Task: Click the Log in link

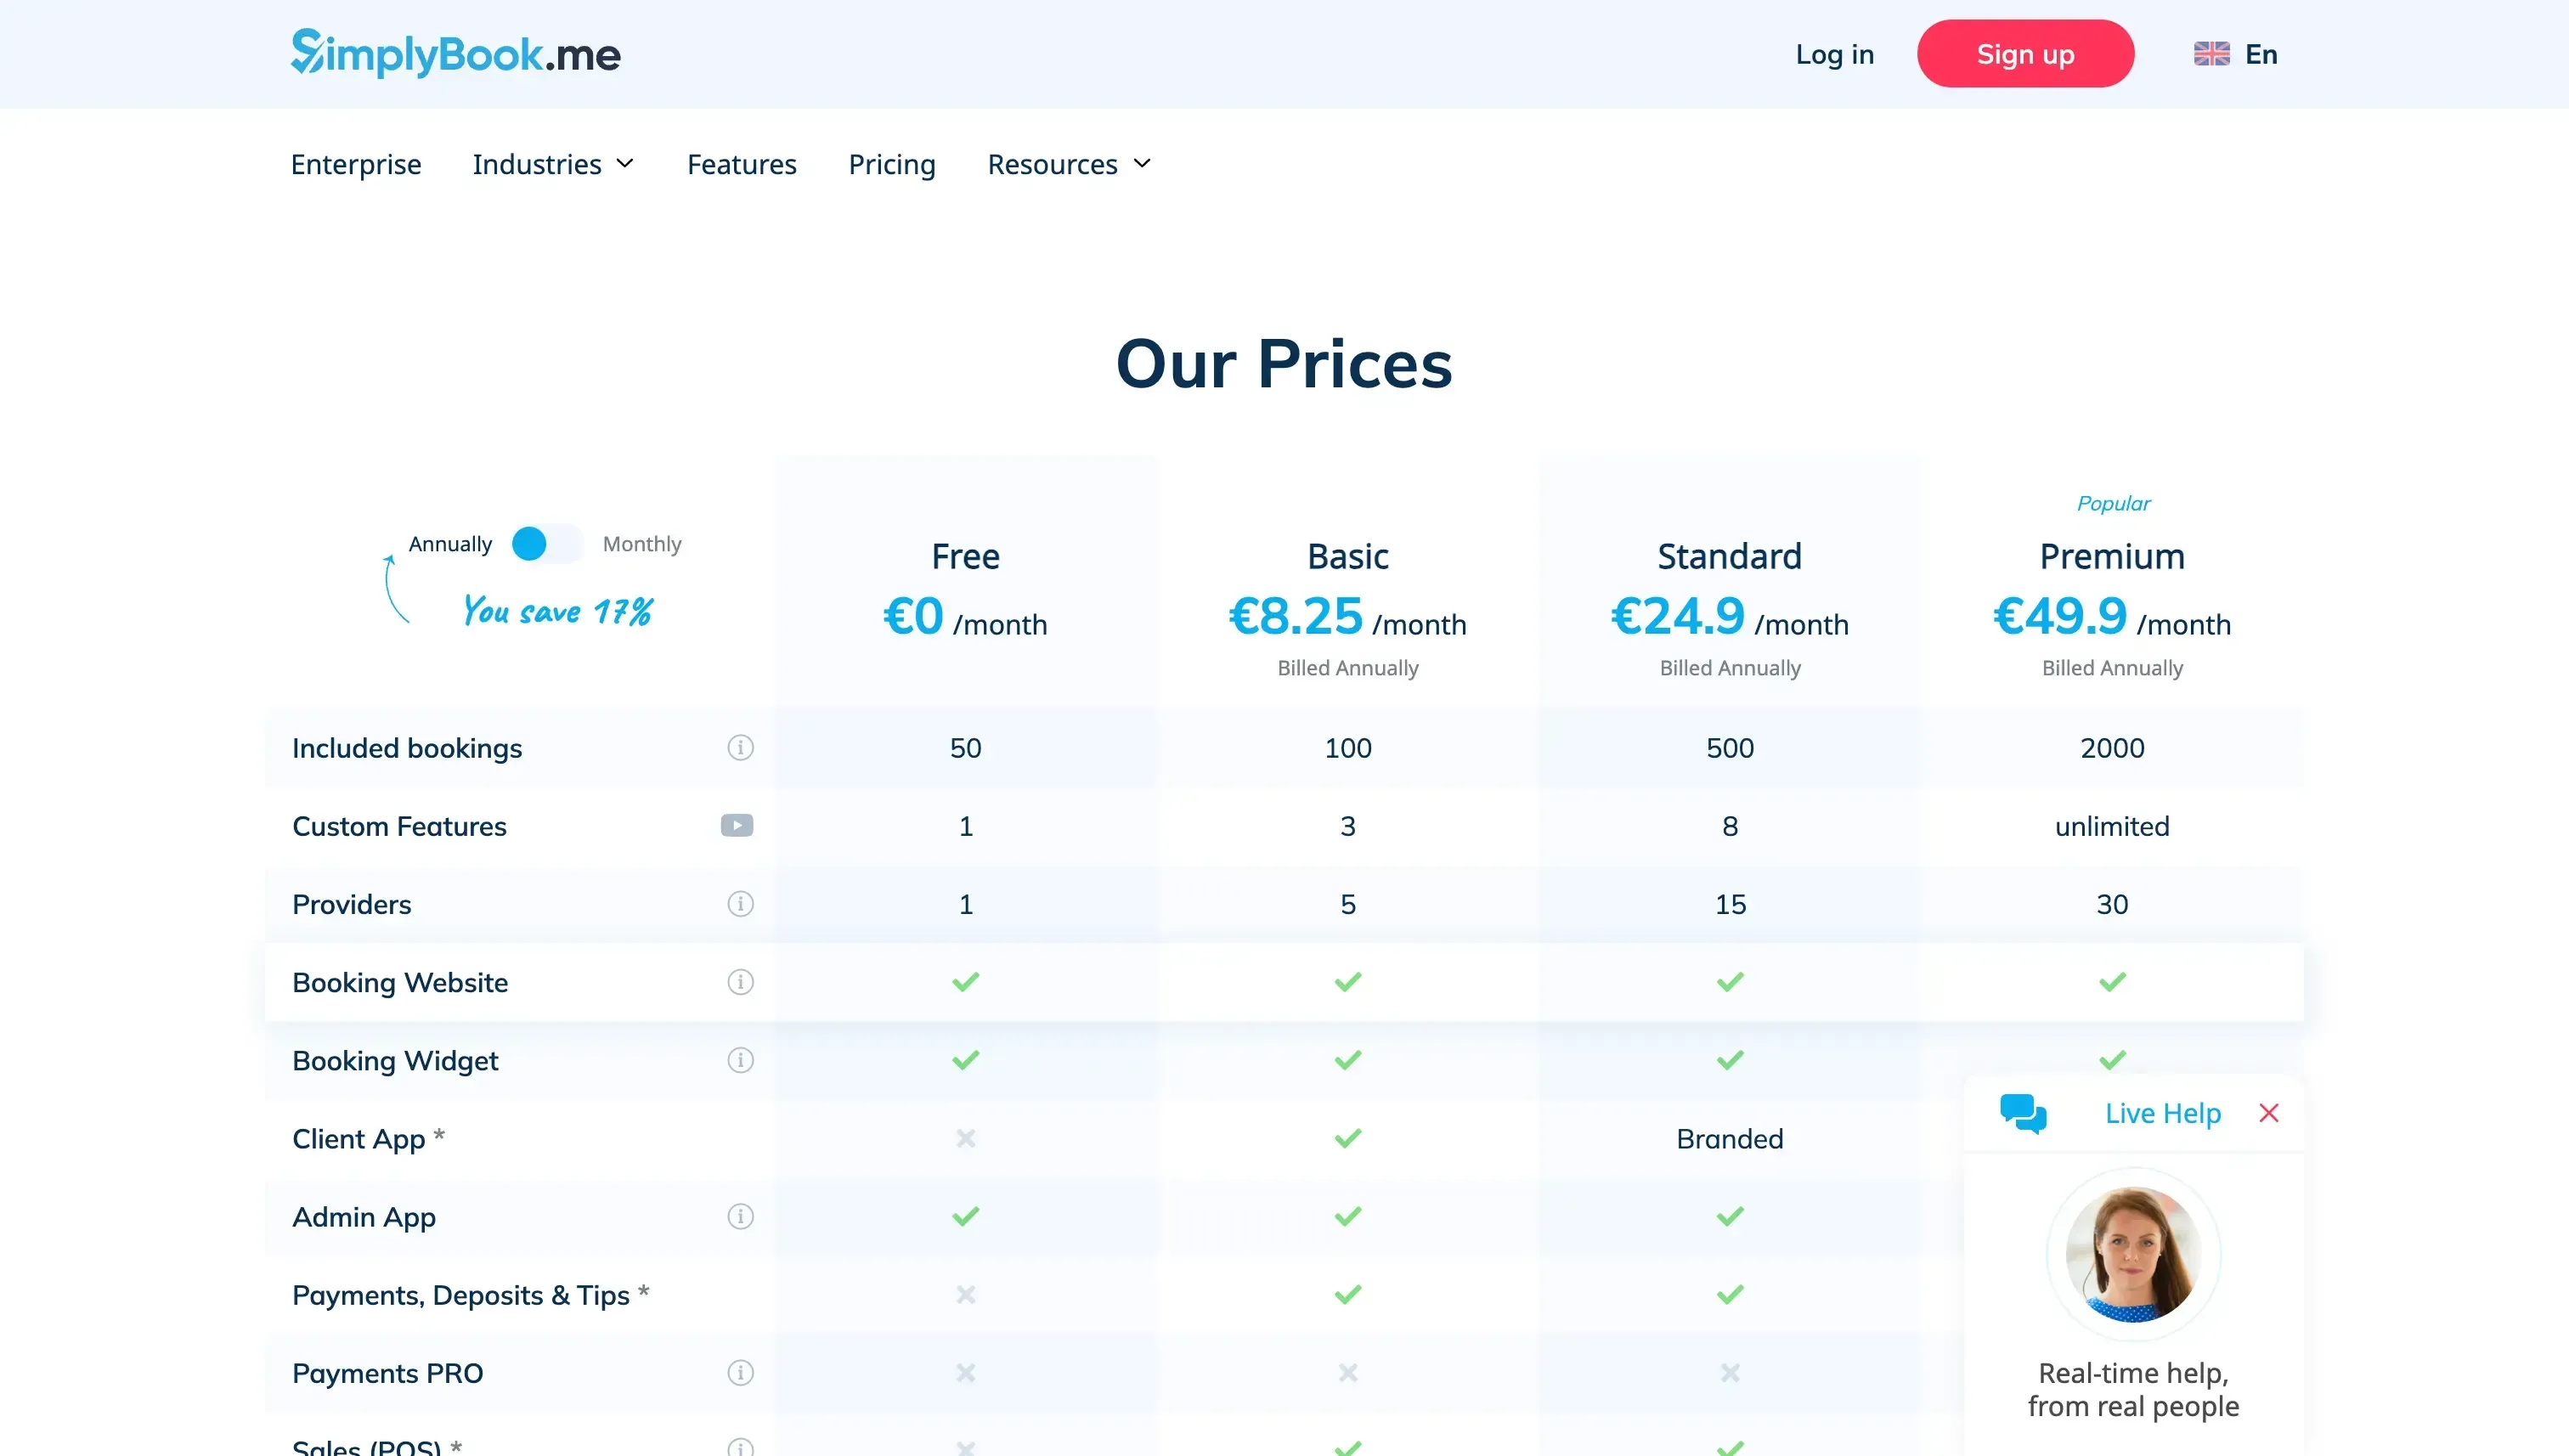Action: click(1834, 55)
